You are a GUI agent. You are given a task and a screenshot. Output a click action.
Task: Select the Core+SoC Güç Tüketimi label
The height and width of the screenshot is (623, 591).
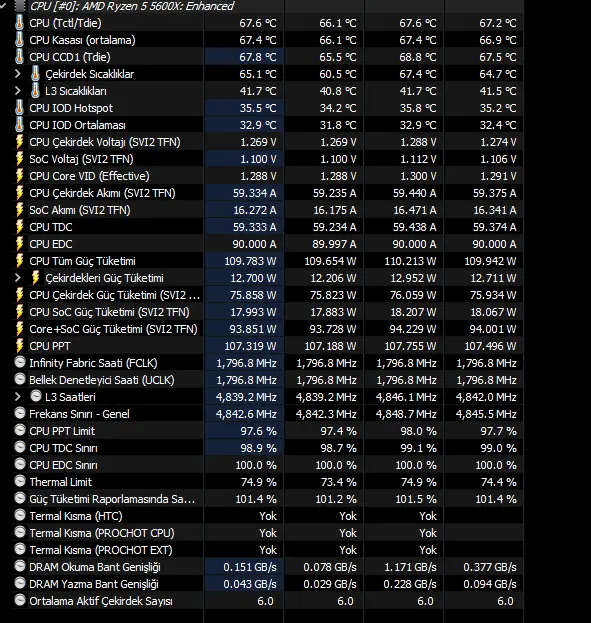[113, 329]
